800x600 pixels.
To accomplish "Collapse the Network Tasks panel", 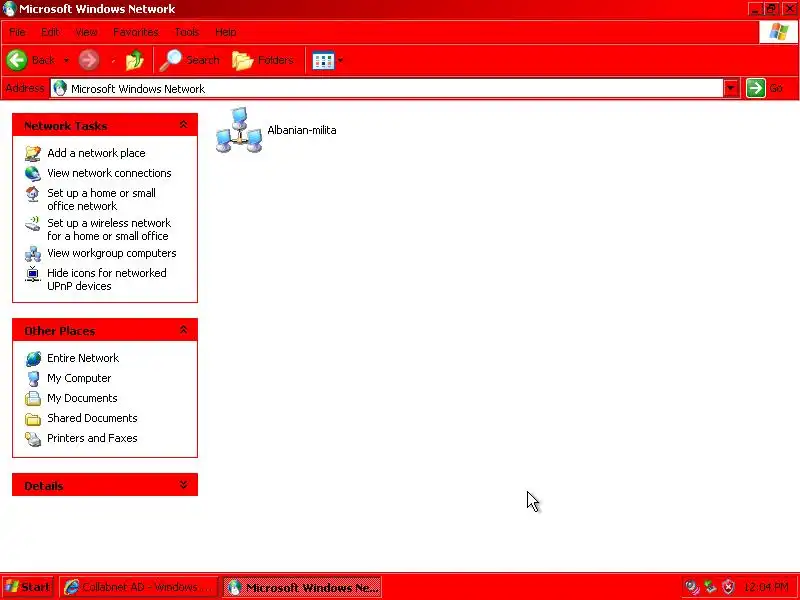I will point(183,125).
